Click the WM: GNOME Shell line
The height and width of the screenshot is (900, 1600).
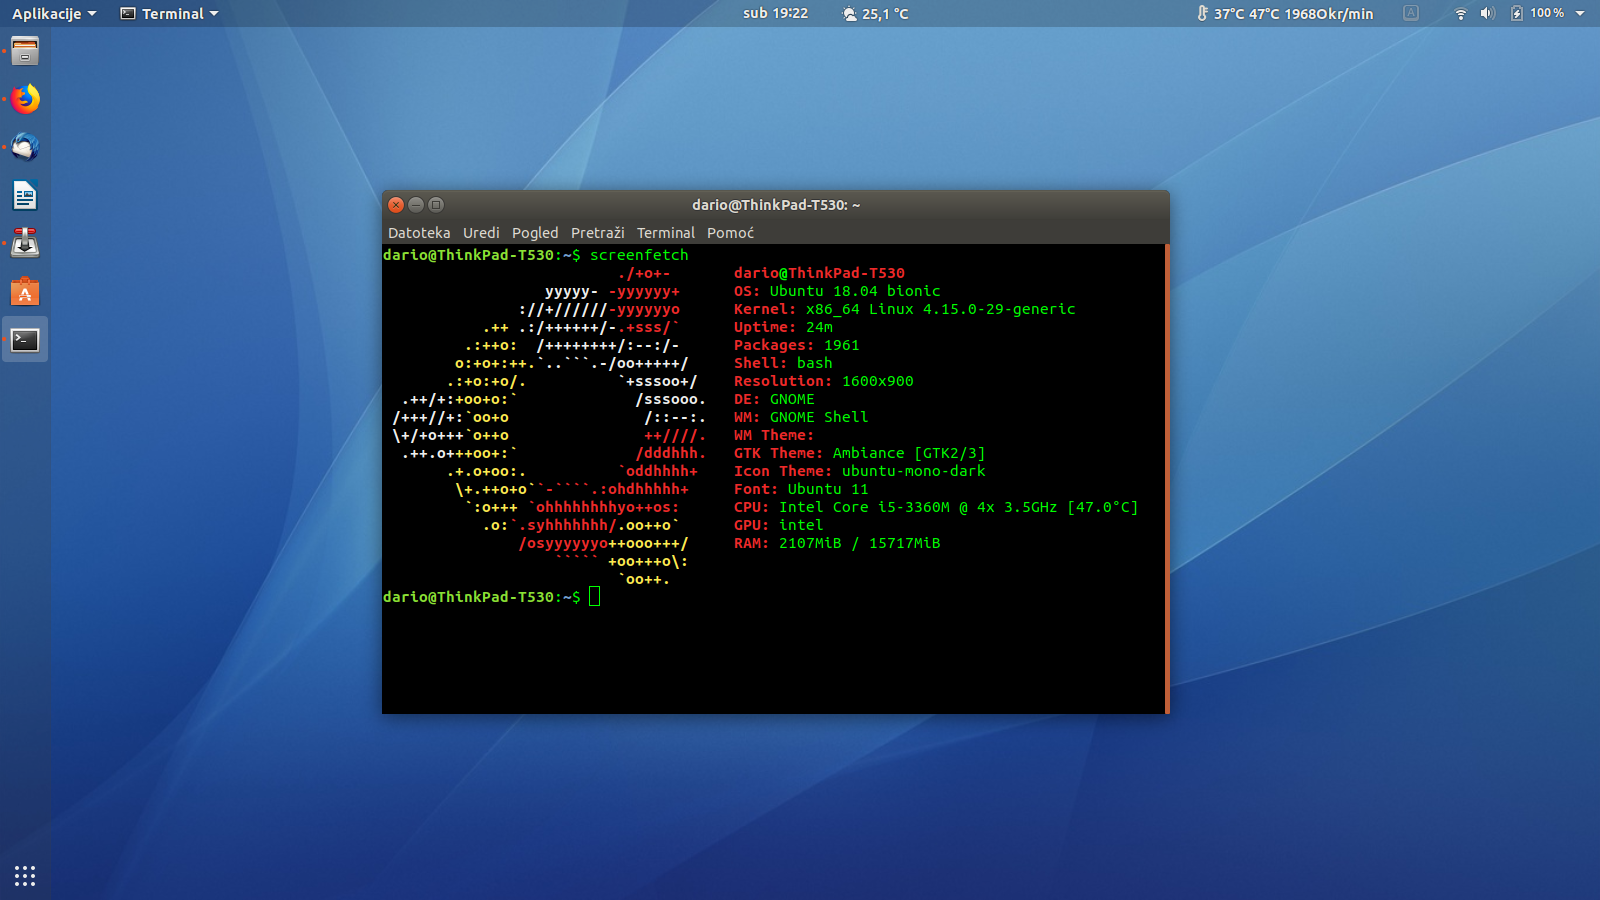click(x=801, y=417)
